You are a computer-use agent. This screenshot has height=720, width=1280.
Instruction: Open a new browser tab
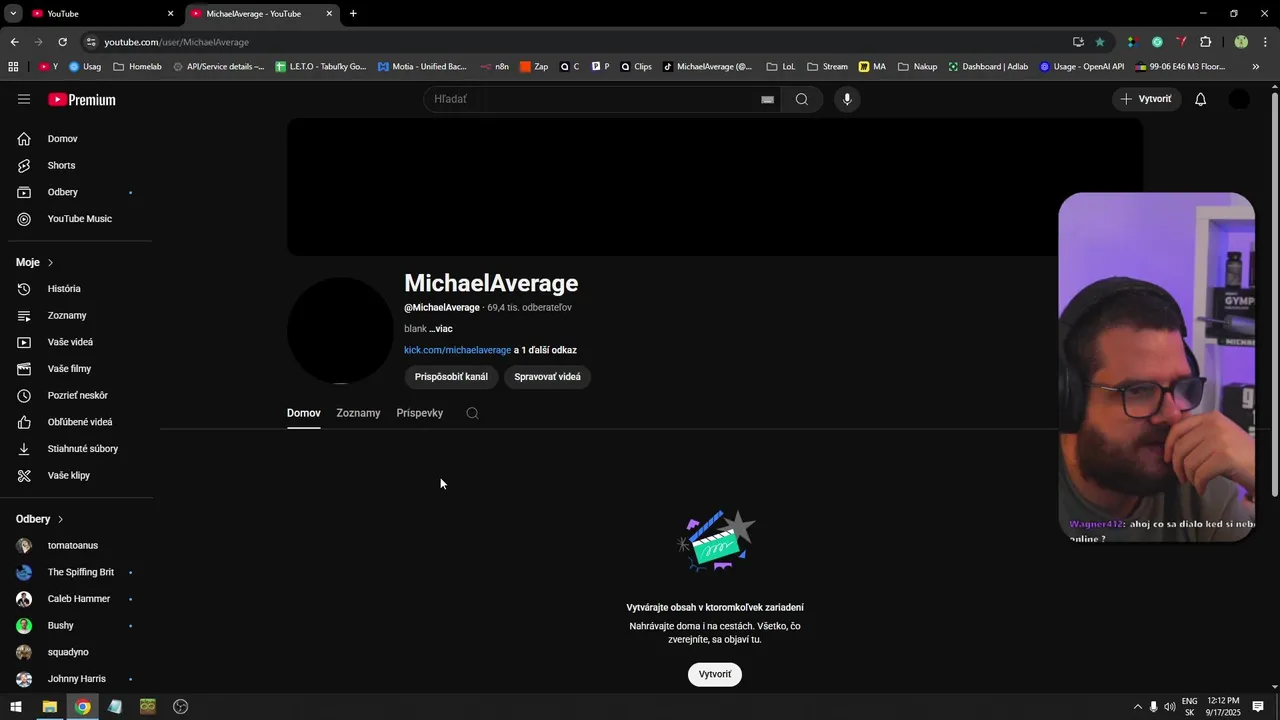(x=353, y=14)
